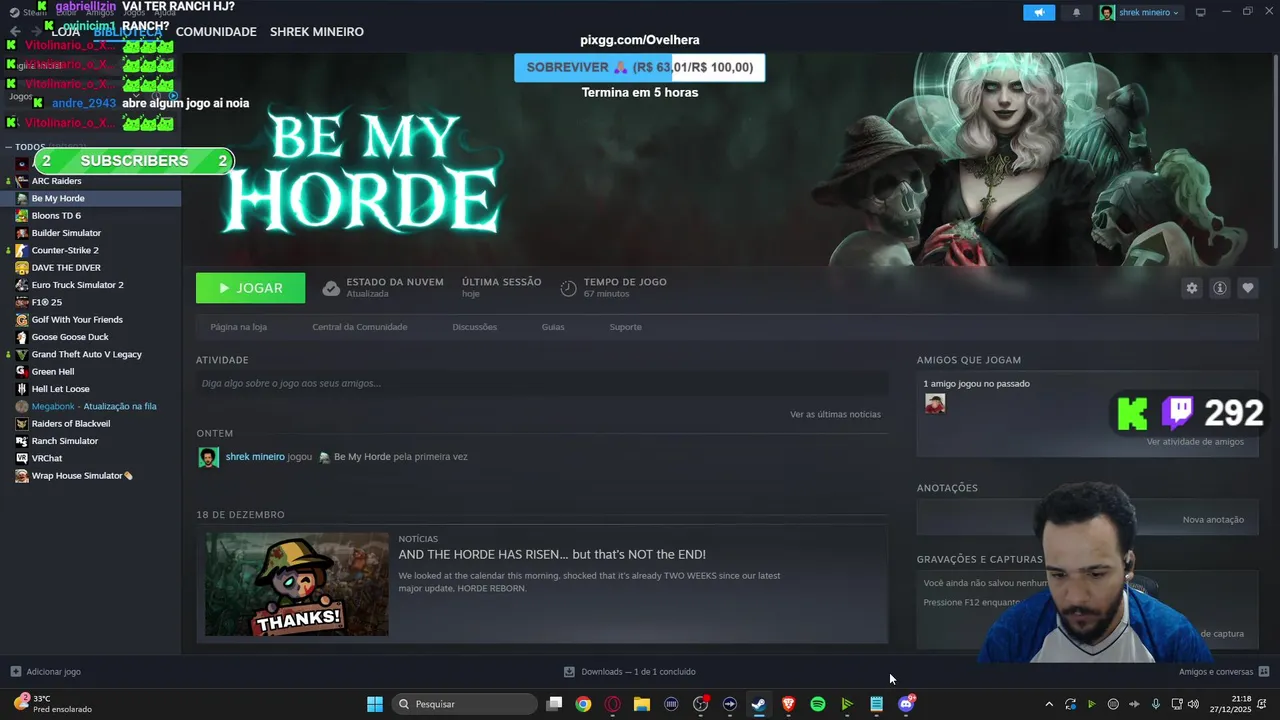Open Opera GX from taskbar
This screenshot has height=720, width=1280.
pyautogui.click(x=612, y=704)
